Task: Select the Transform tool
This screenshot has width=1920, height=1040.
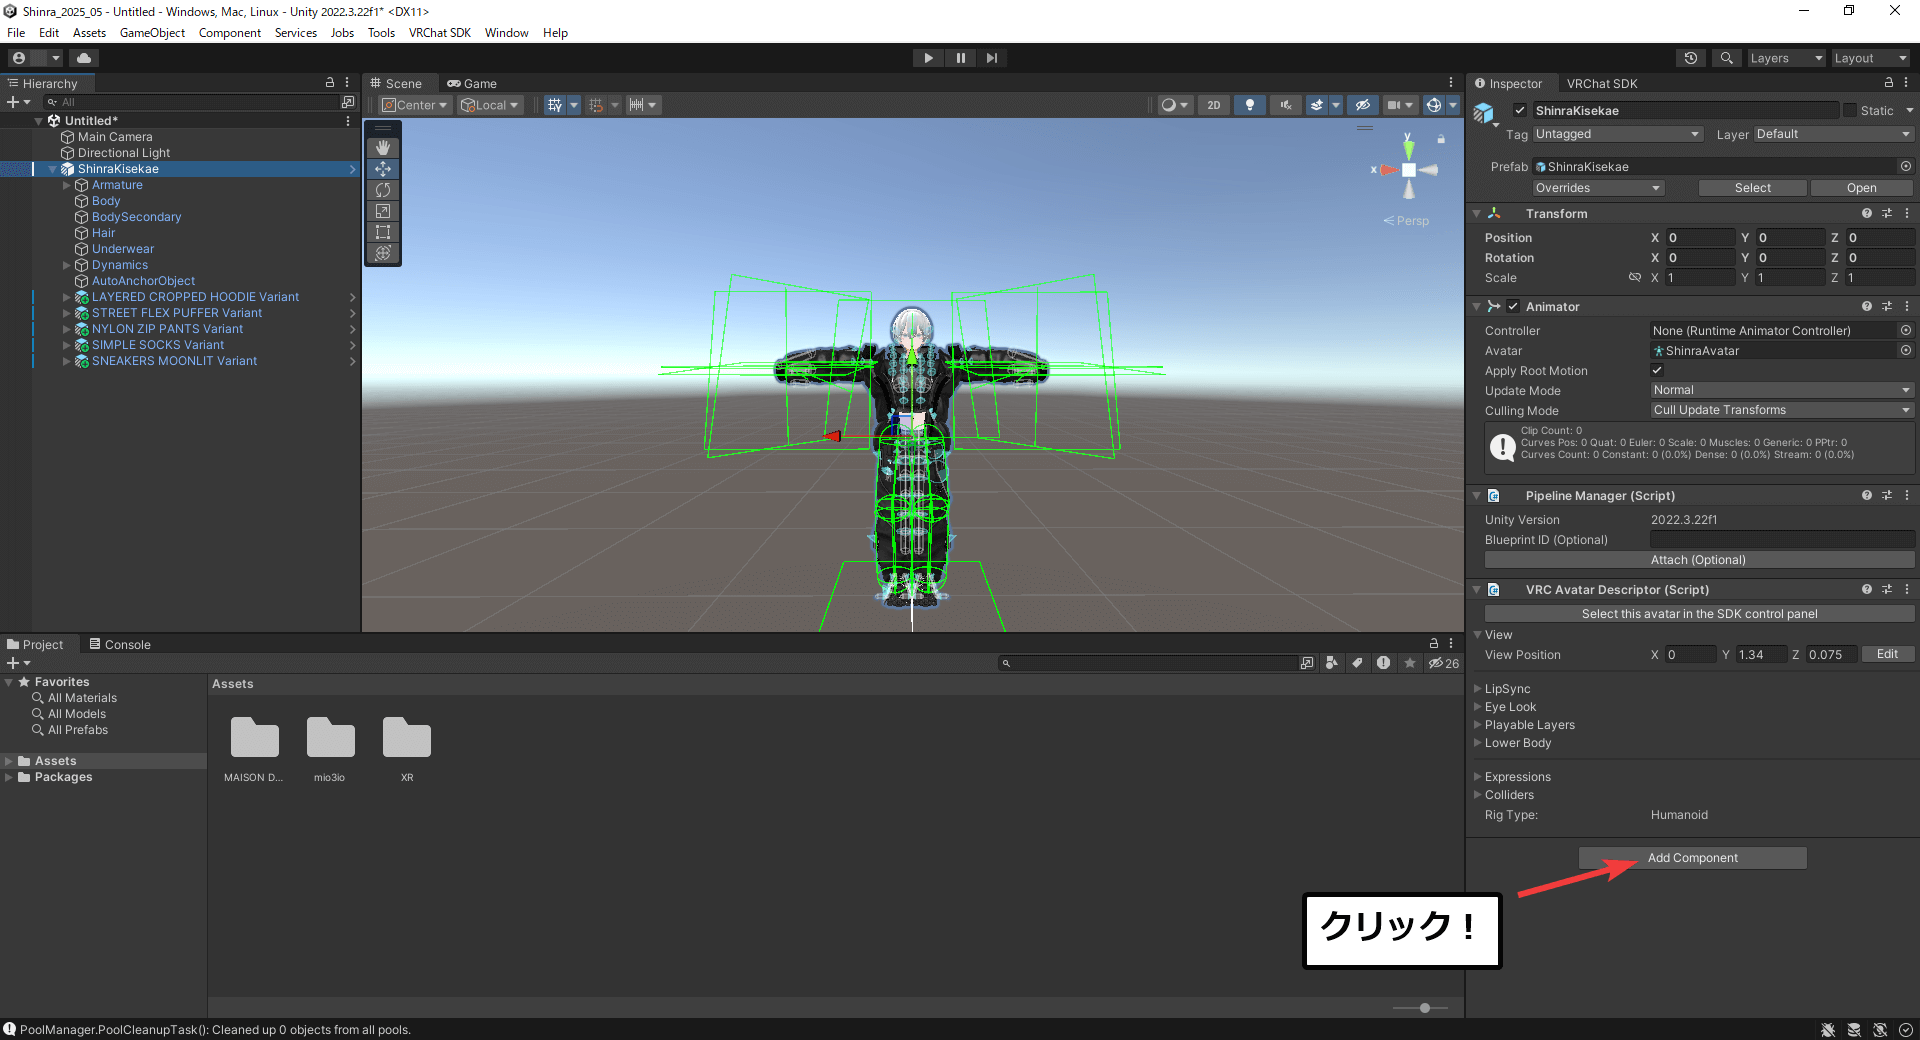Action: pos(383,253)
